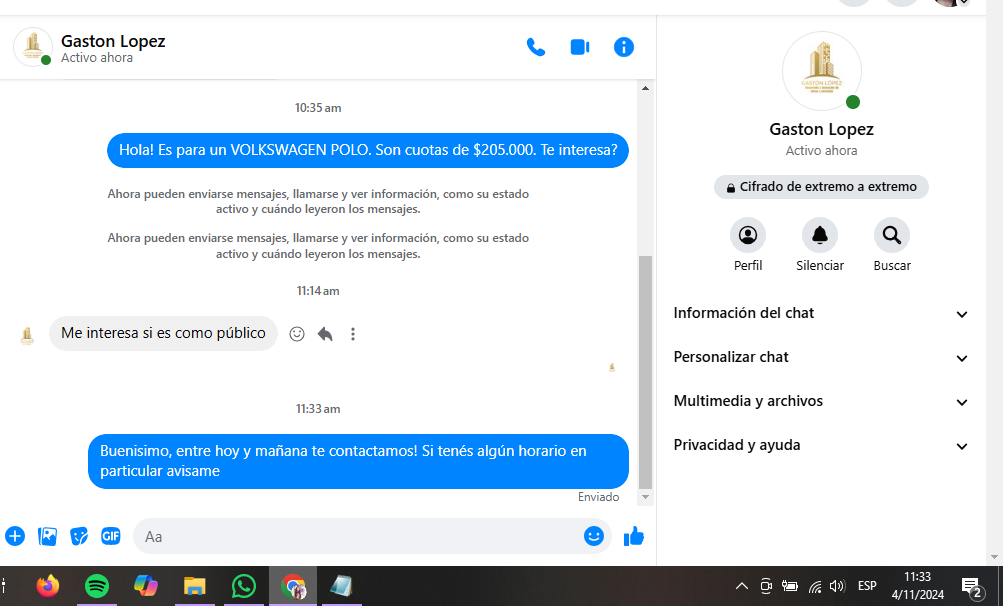The width and height of the screenshot is (1003, 606).
Task: Send a thumbs-up like
Action: (634, 536)
